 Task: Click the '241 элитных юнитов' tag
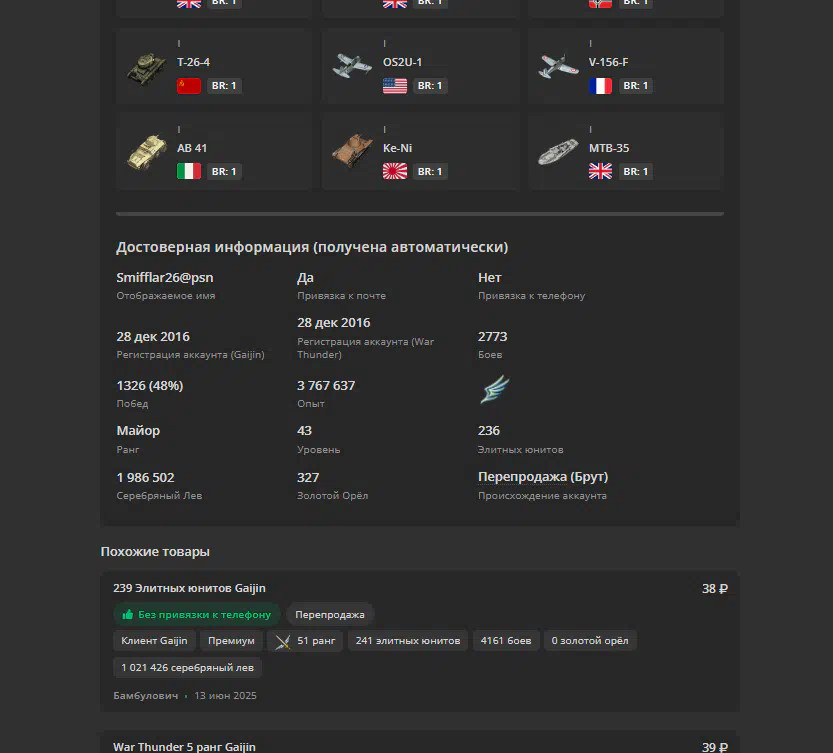tap(407, 641)
